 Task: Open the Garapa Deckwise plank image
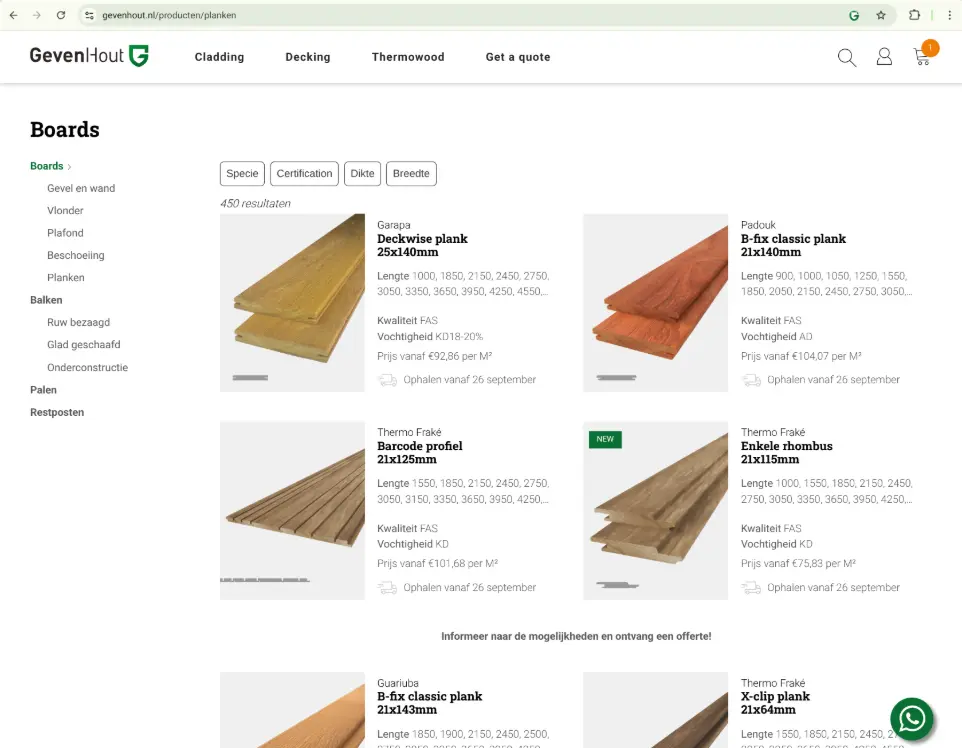[292, 303]
